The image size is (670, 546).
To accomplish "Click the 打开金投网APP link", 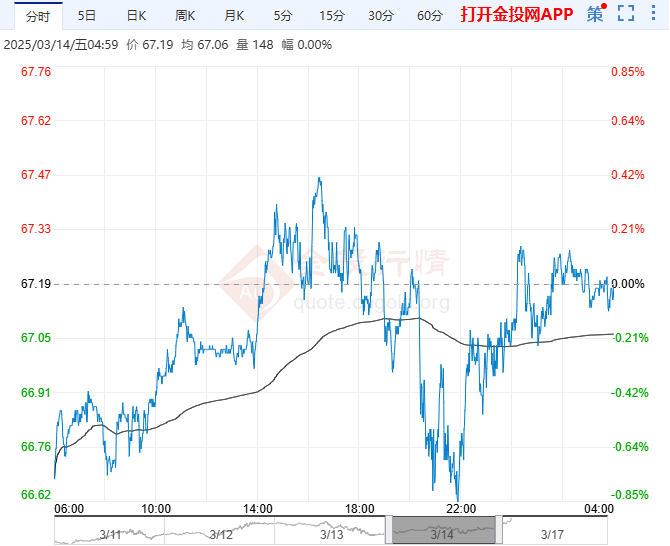I will [517, 15].
